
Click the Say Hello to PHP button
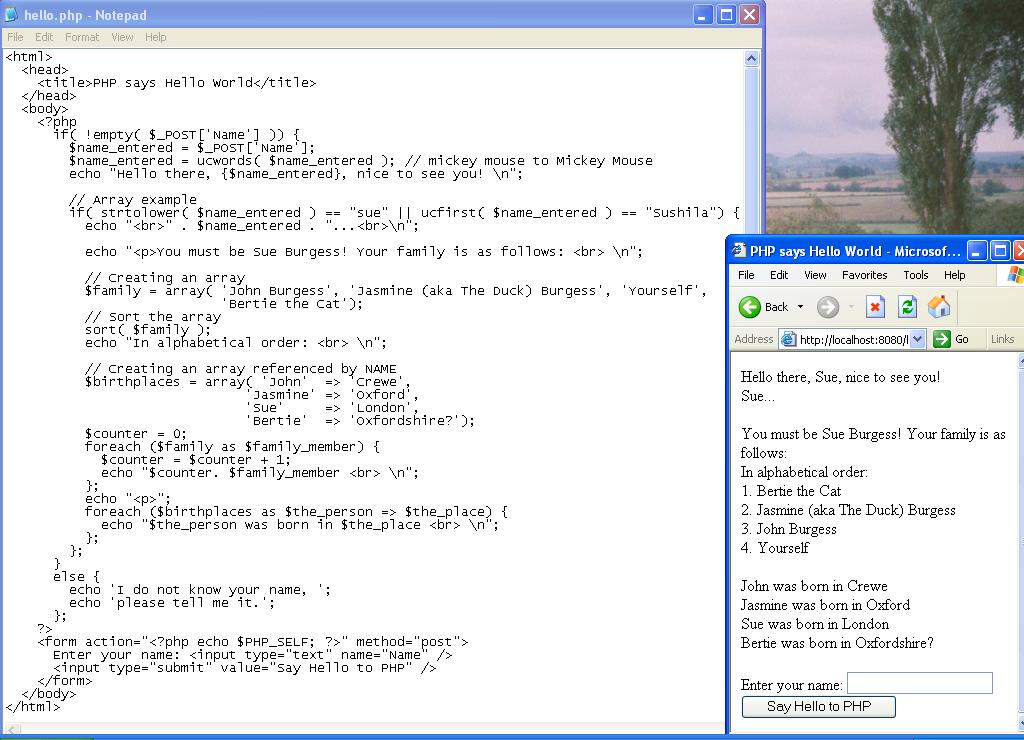point(818,706)
